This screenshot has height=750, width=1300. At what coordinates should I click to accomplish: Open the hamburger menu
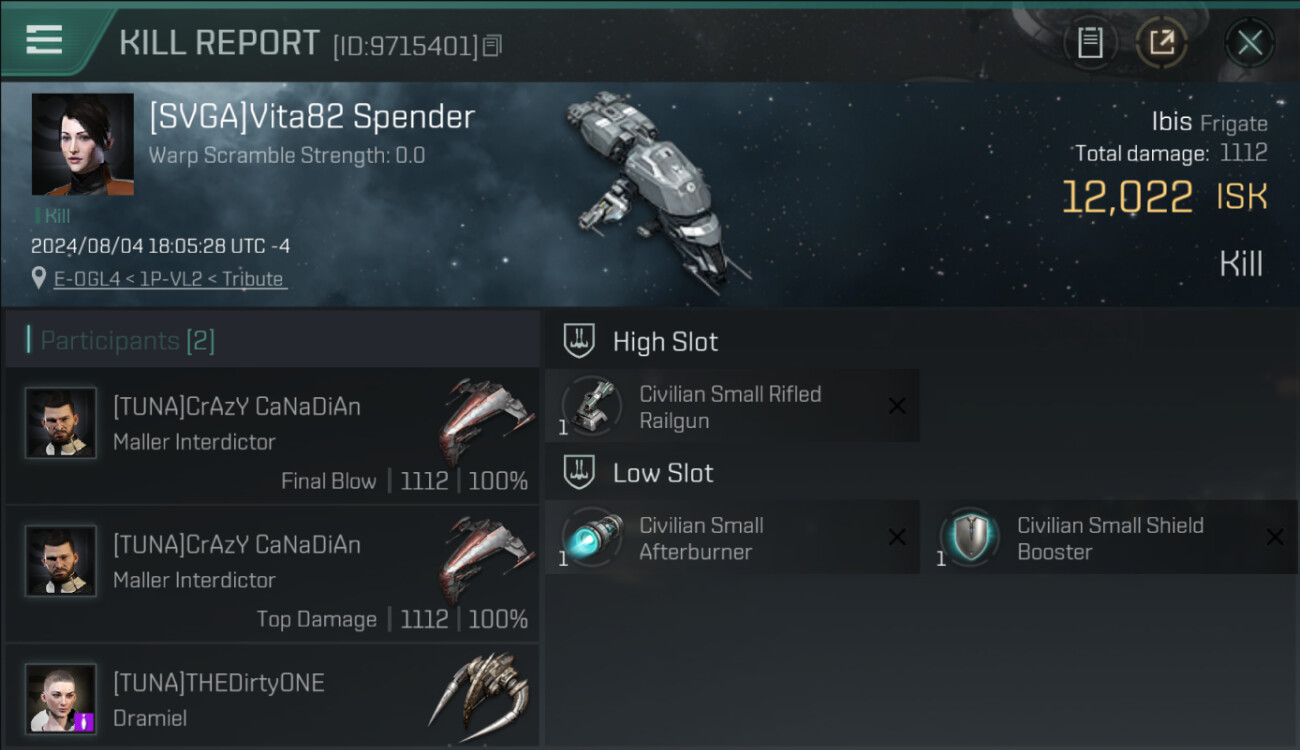pyautogui.click(x=44, y=40)
